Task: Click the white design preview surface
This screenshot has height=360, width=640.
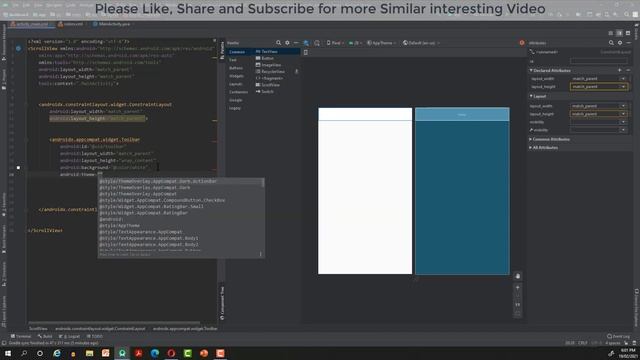Action: tap(365, 191)
